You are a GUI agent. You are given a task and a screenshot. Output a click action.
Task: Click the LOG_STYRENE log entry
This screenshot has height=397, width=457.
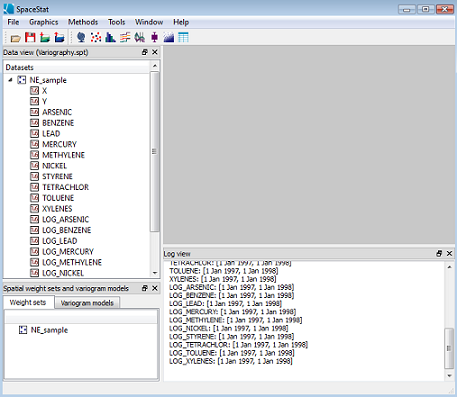[232, 336]
